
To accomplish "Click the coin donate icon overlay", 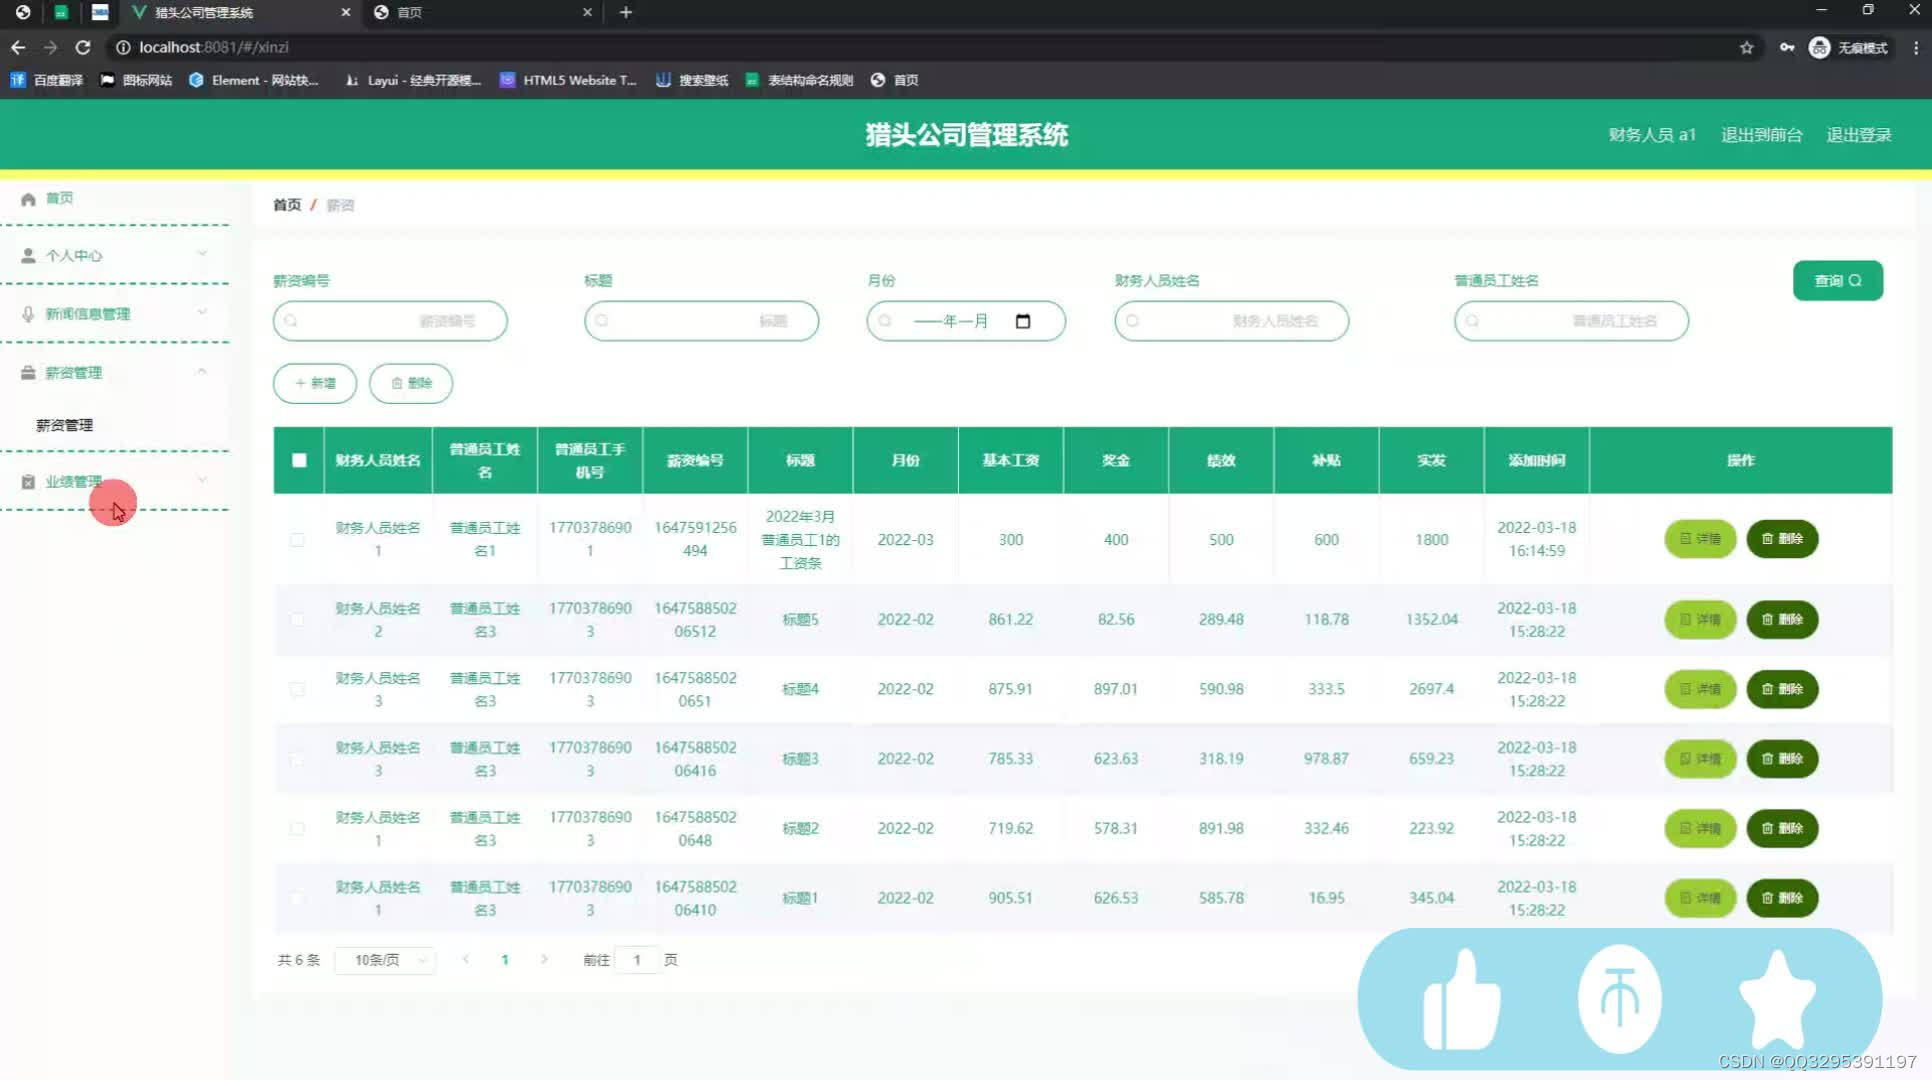I will [1620, 999].
